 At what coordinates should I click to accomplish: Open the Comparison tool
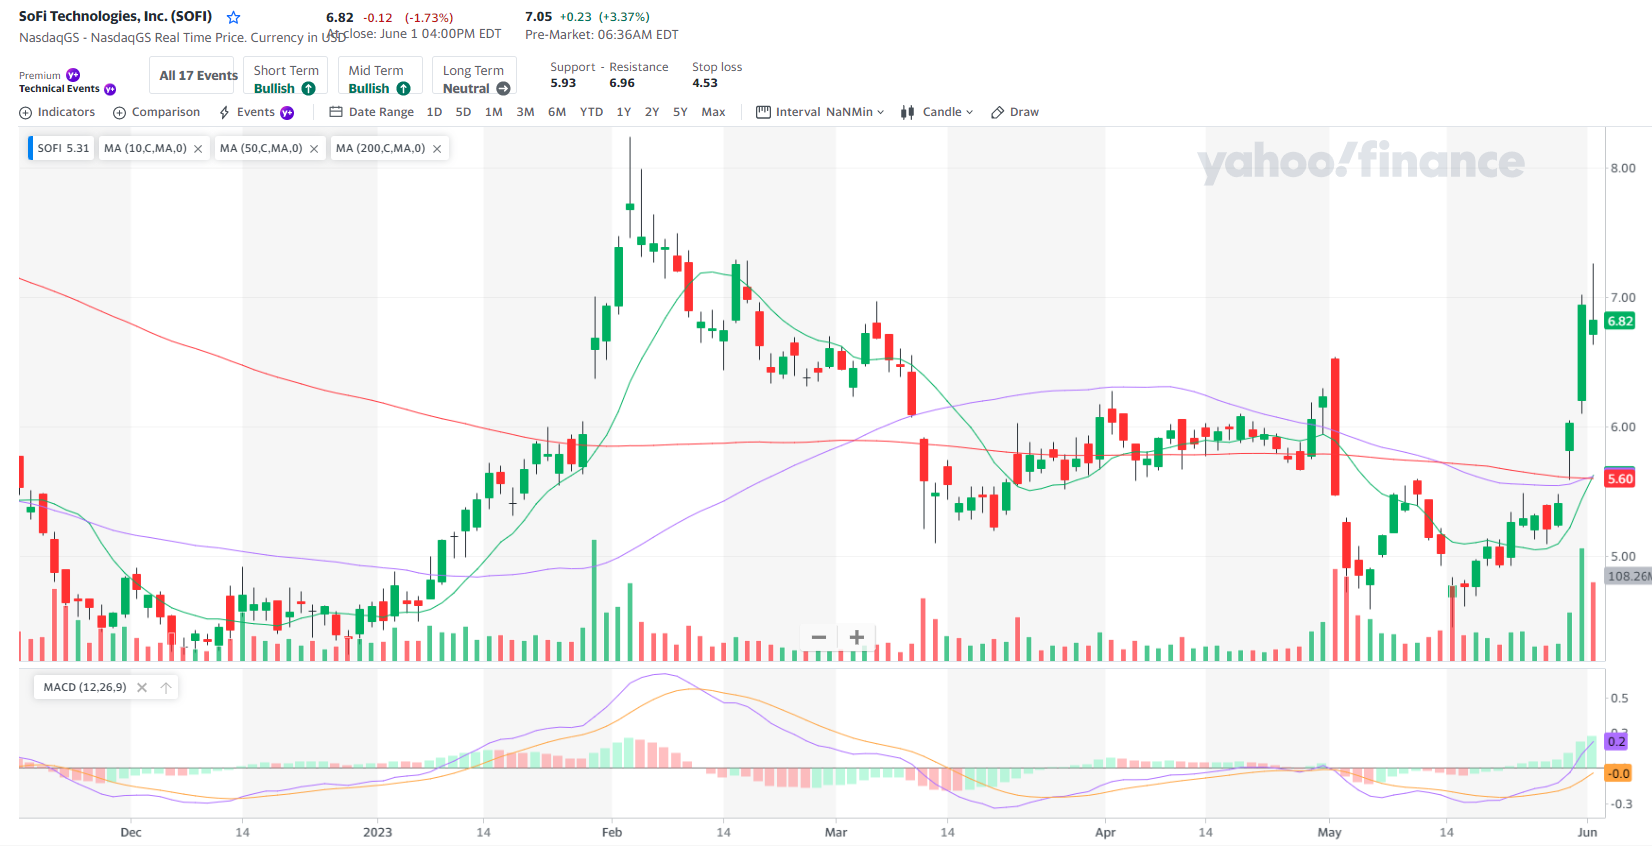pos(156,112)
